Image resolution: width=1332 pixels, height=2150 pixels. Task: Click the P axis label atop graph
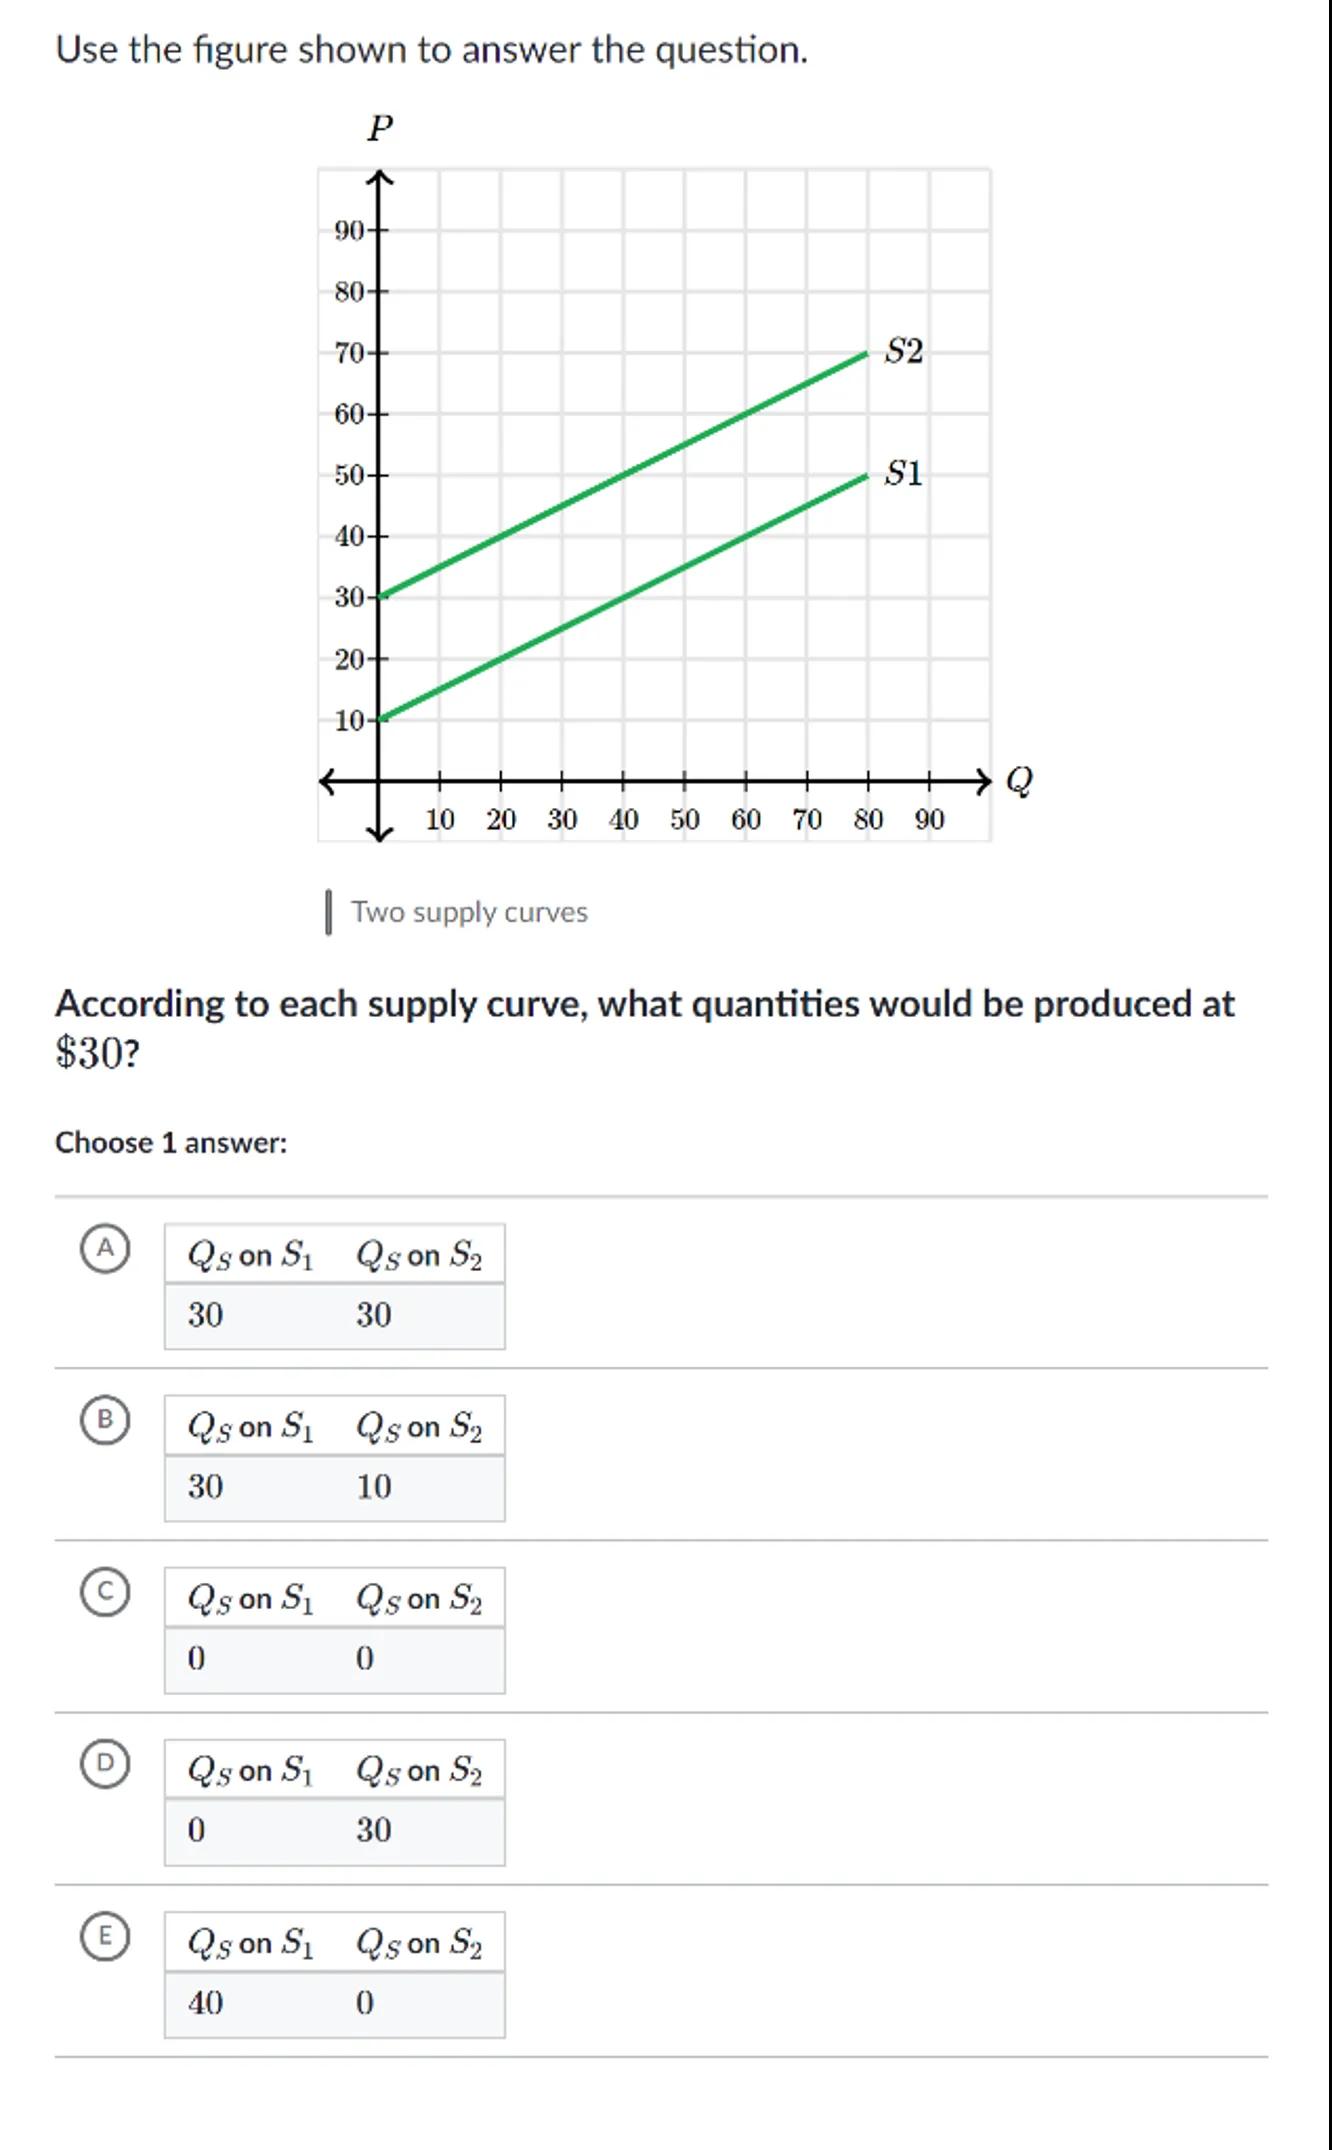[380, 128]
